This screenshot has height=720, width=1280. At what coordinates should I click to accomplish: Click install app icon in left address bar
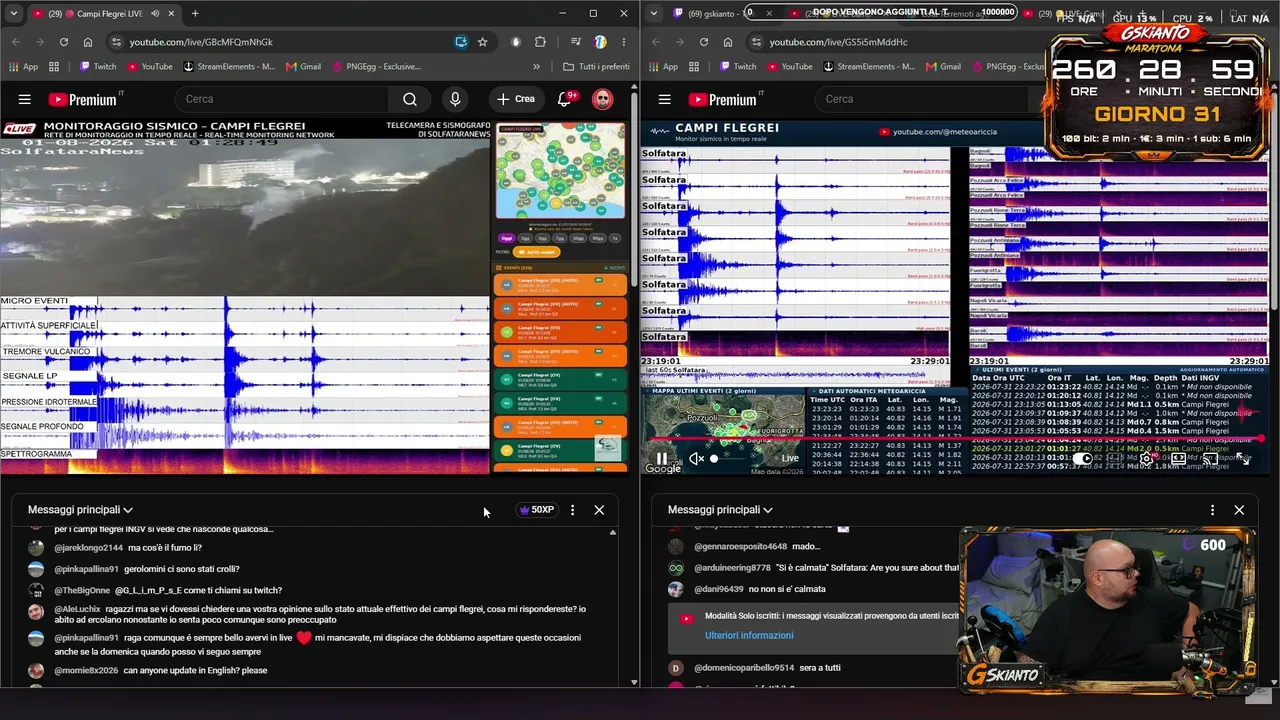pos(461,42)
